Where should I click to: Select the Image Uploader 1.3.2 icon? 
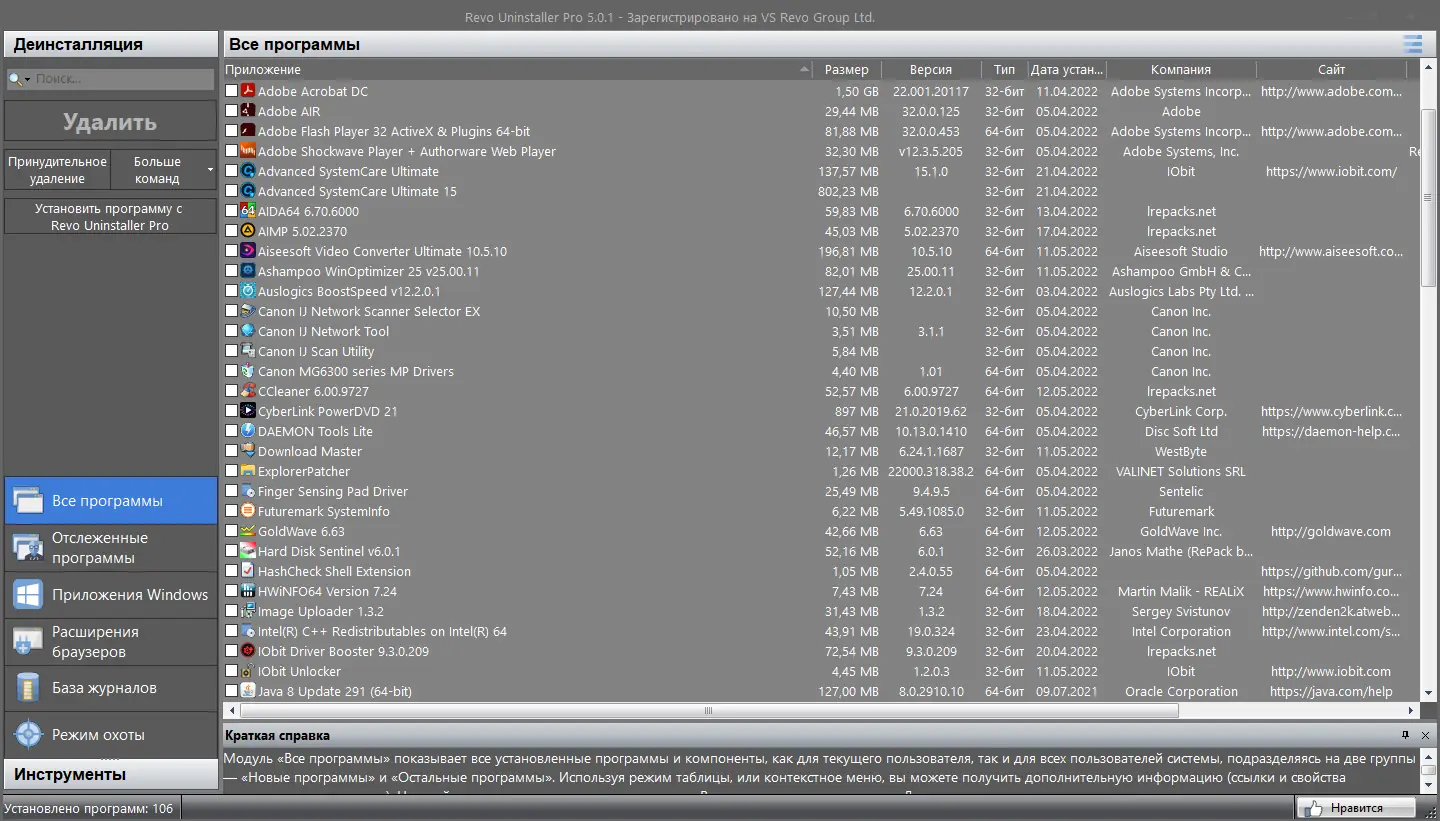point(248,611)
